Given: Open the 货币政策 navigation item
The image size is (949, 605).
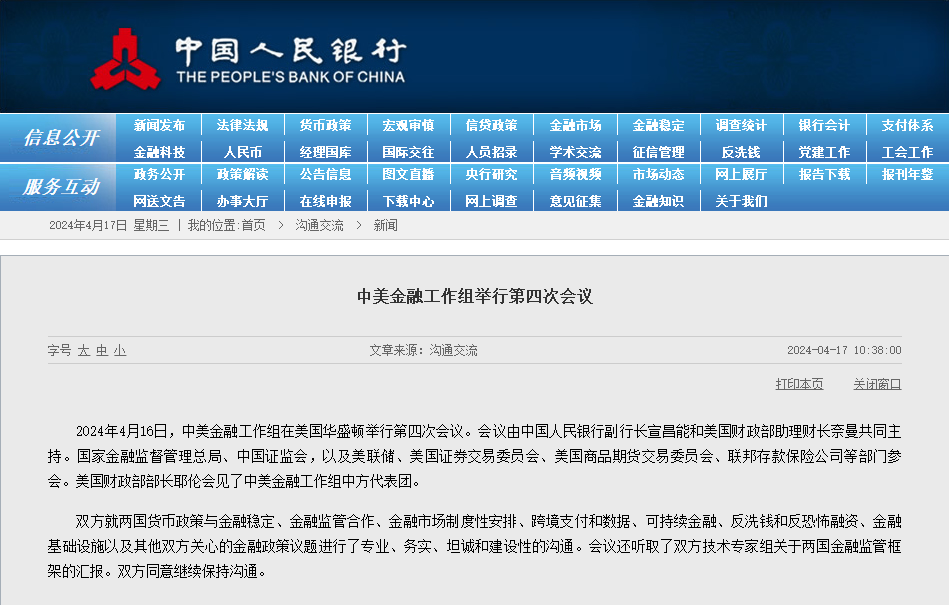Looking at the screenshot, I should [x=325, y=125].
